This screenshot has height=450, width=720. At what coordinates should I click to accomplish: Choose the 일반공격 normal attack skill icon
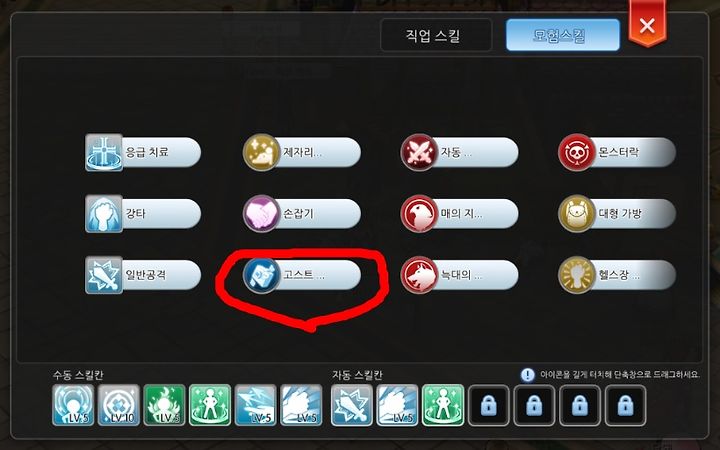pyautogui.click(x=104, y=275)
